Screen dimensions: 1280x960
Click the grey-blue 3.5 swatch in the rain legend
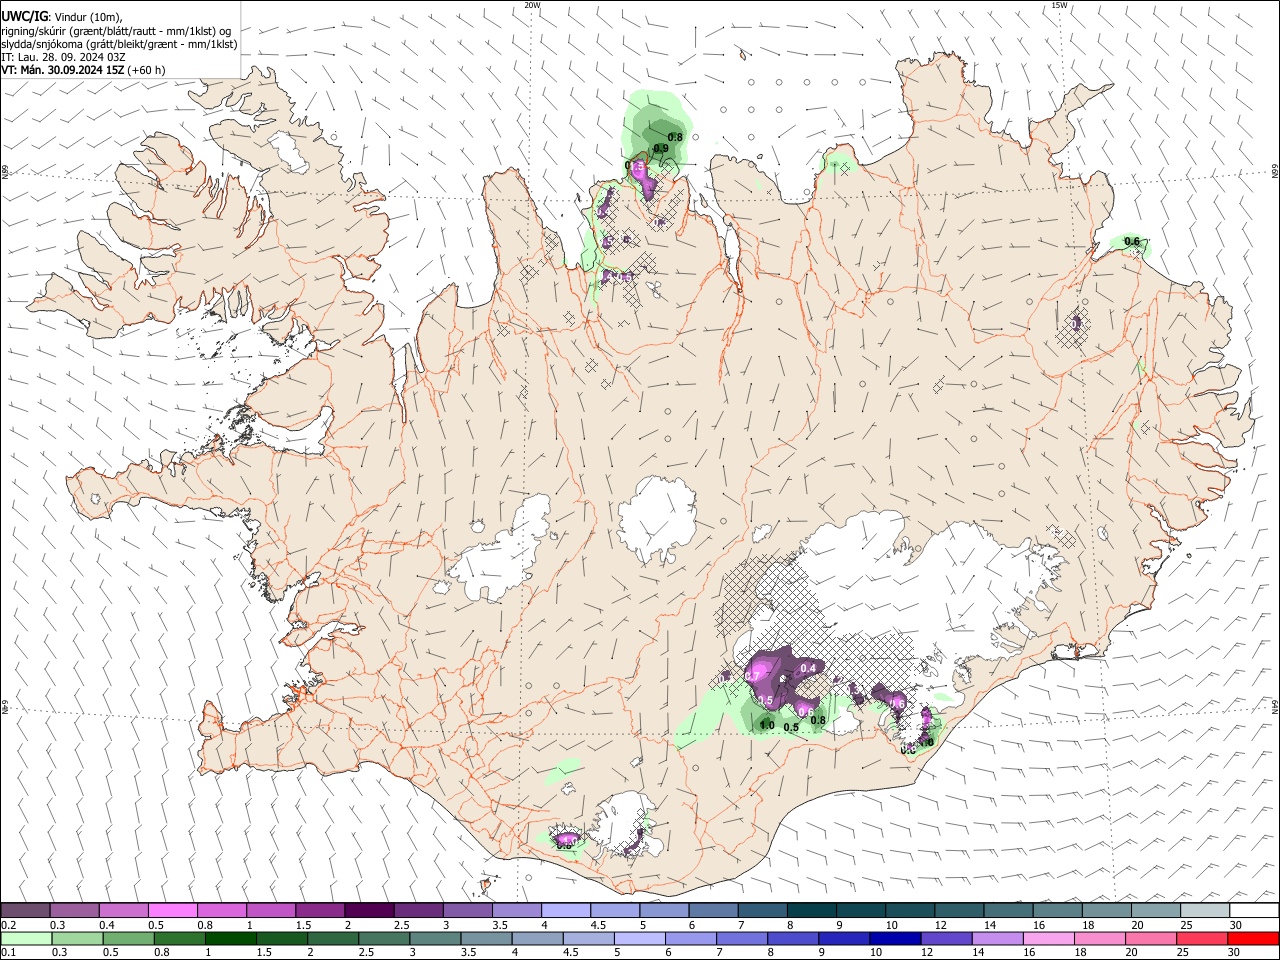click(485, 939)
